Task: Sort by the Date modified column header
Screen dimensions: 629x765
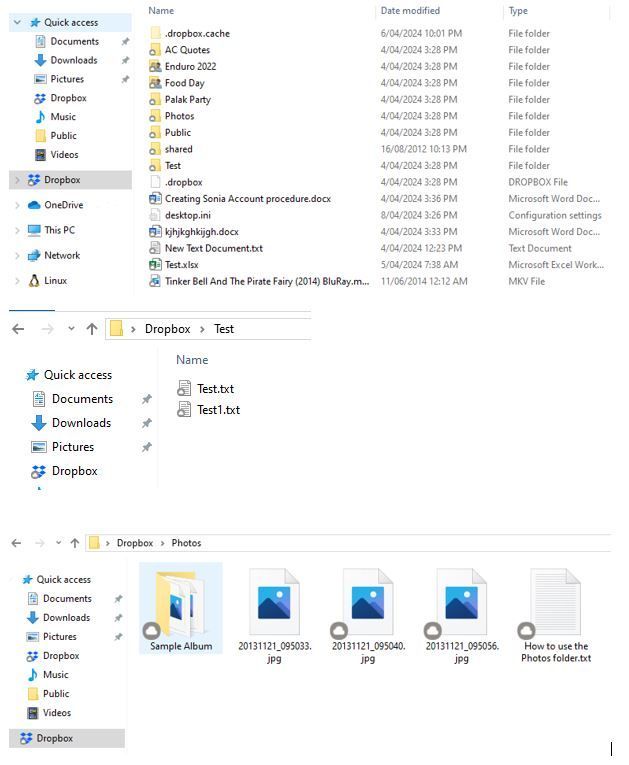Action: [x=410, y=11]
